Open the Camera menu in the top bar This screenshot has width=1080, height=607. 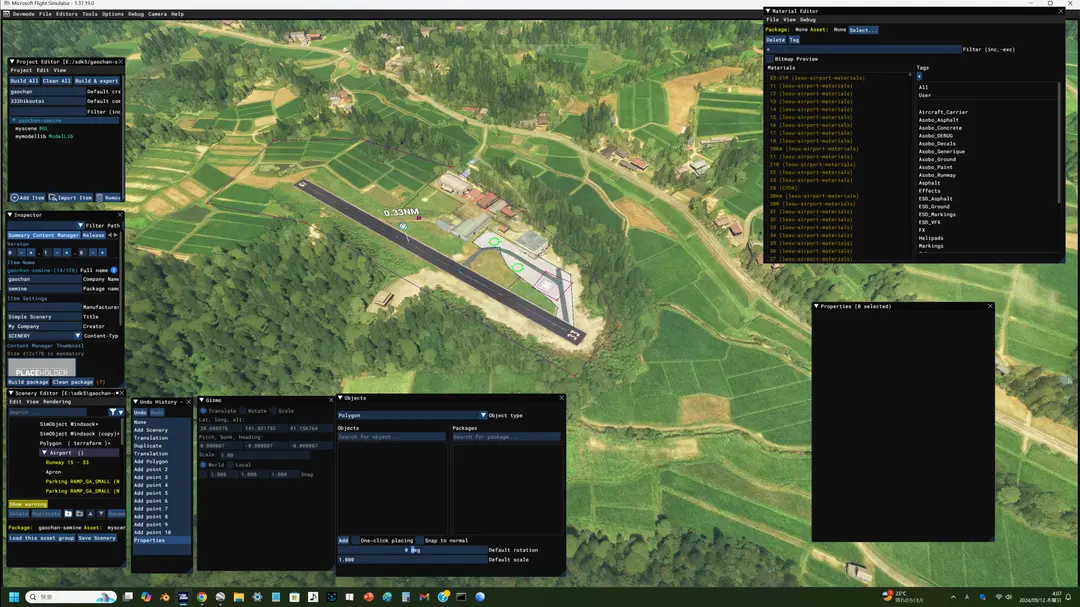[157, 14]
